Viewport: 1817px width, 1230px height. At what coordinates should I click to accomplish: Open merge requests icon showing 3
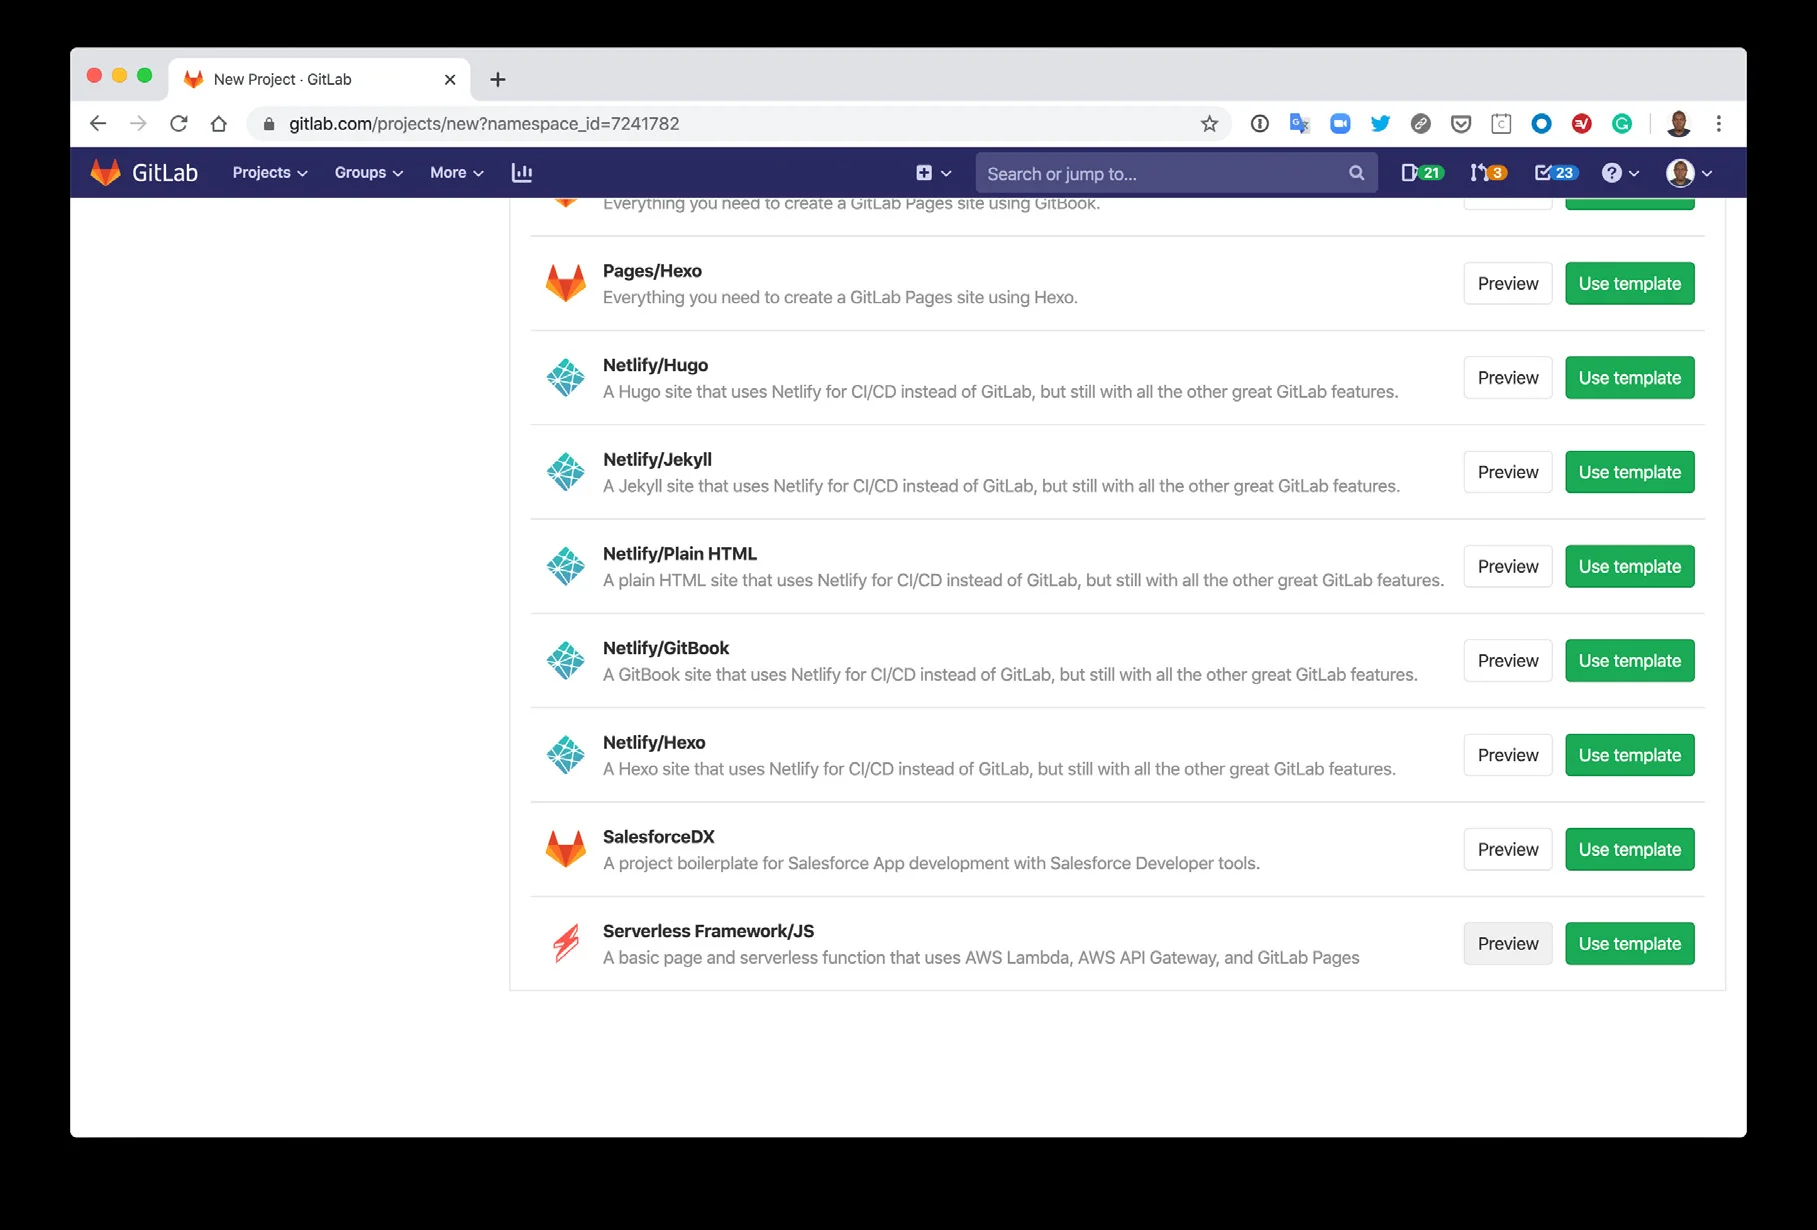(x=1487, y=173)
